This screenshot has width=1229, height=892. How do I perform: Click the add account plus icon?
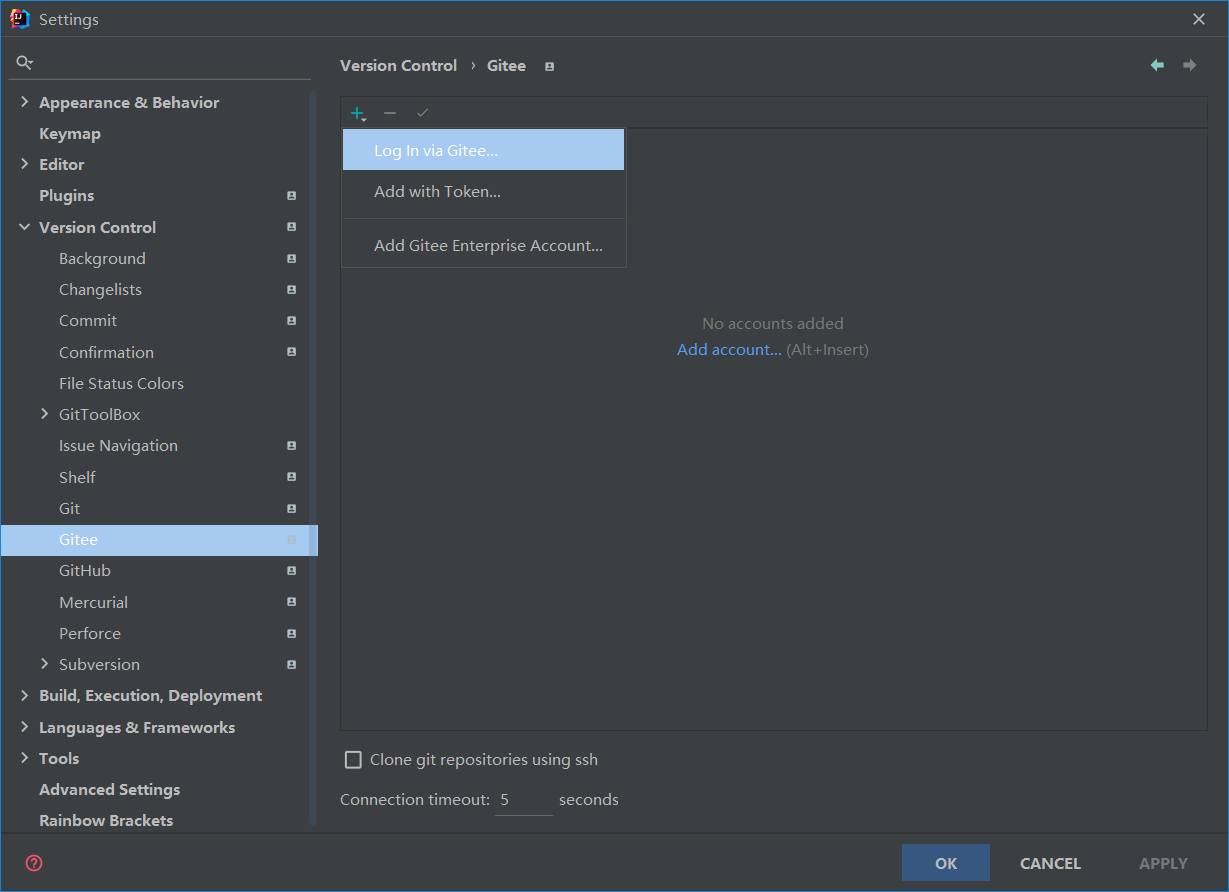point(358,113)
